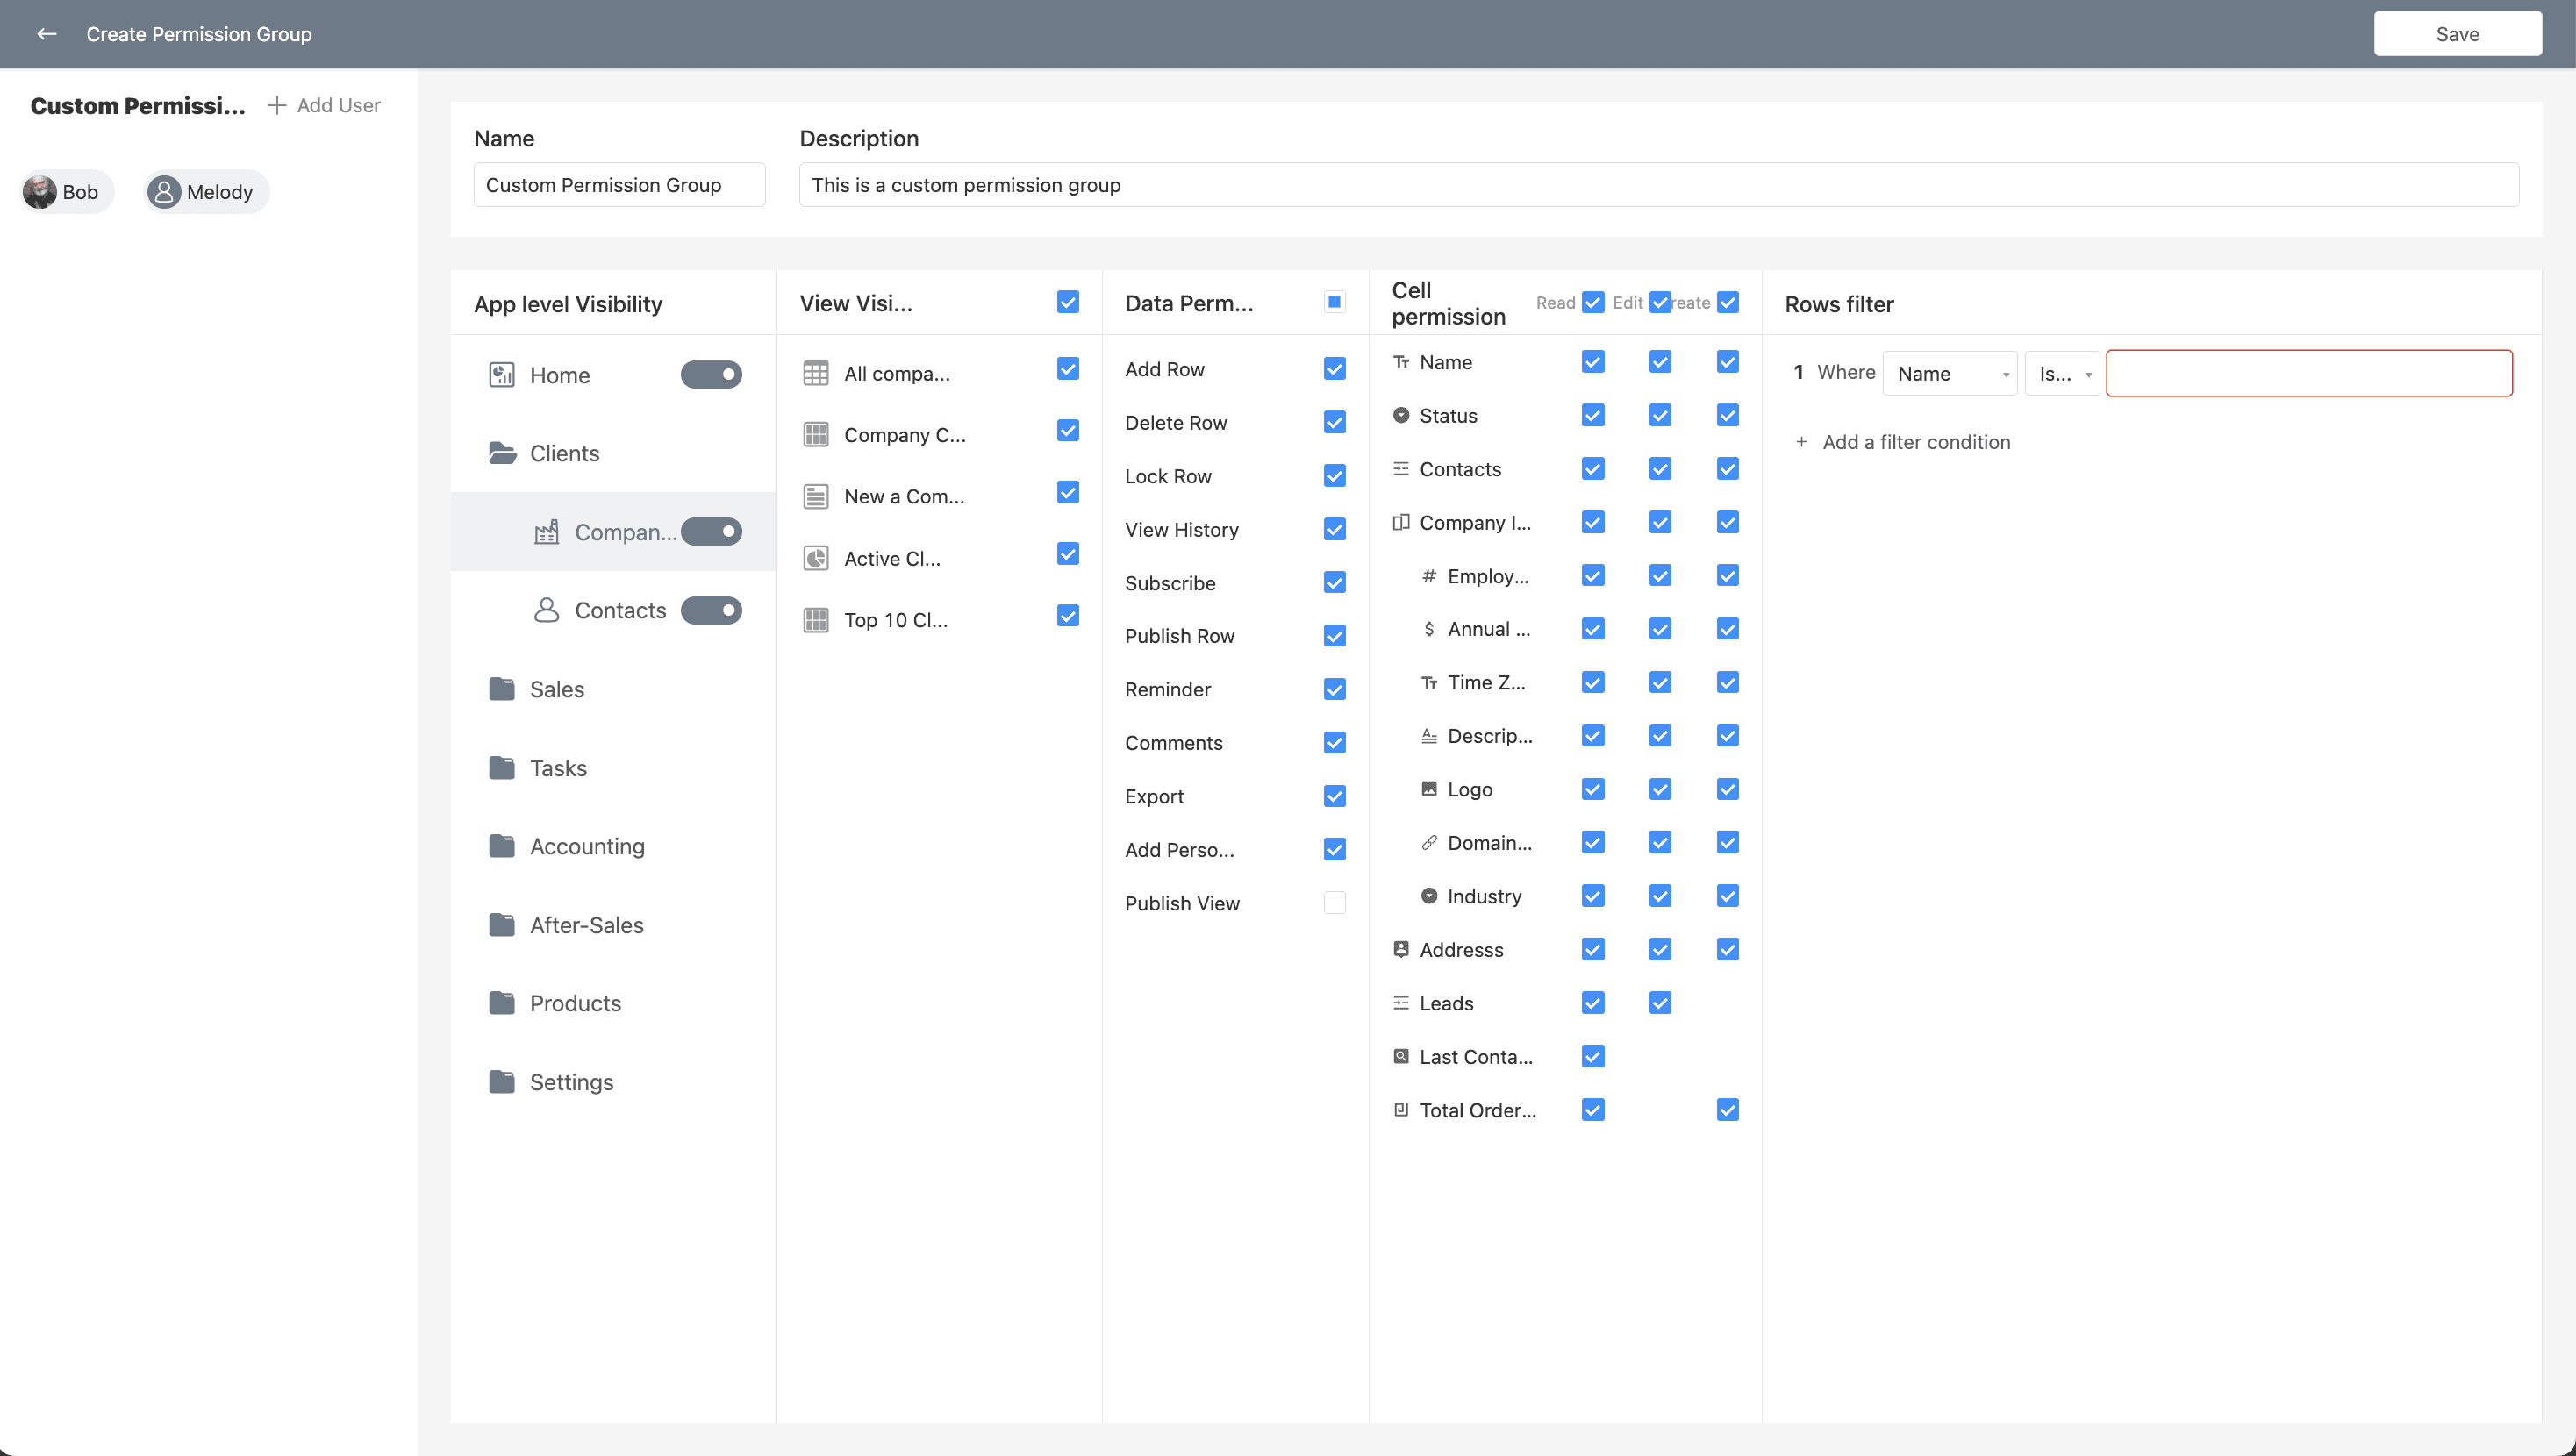This screenshot has width=2576, height=1456.
Task: Click the Contacts person icon
Action: (546, 610)
